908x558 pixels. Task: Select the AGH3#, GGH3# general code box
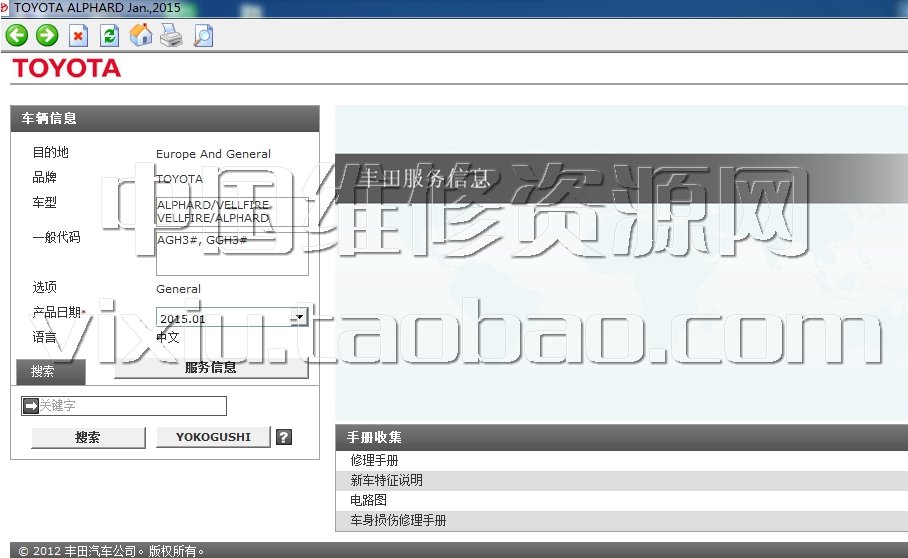coord(232,254)
